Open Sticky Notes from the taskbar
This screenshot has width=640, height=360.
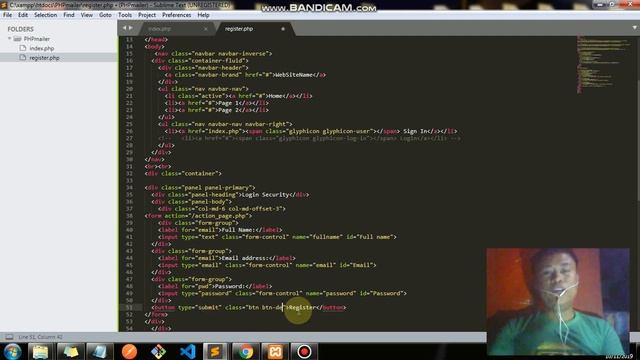tap(70, 352)
